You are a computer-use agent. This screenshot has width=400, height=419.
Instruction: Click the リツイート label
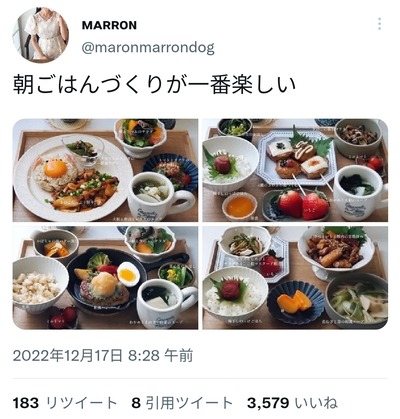(81, 403)
